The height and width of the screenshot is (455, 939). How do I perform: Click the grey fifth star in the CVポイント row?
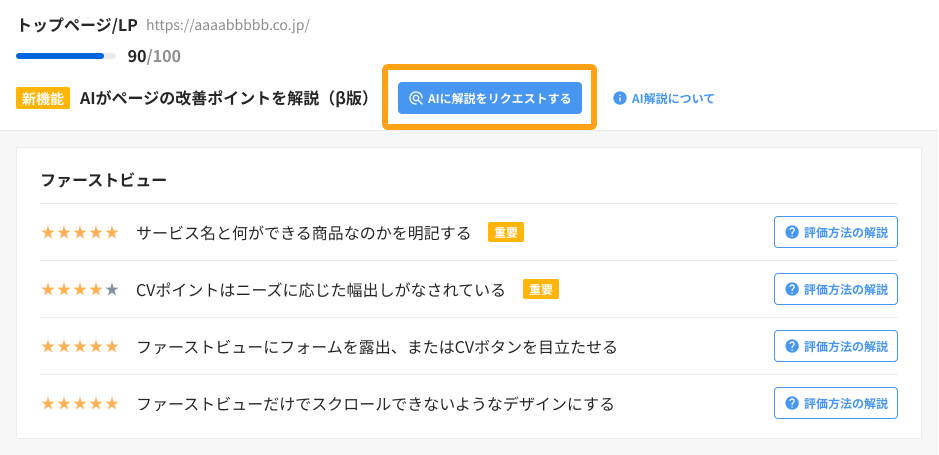point(112,290)
